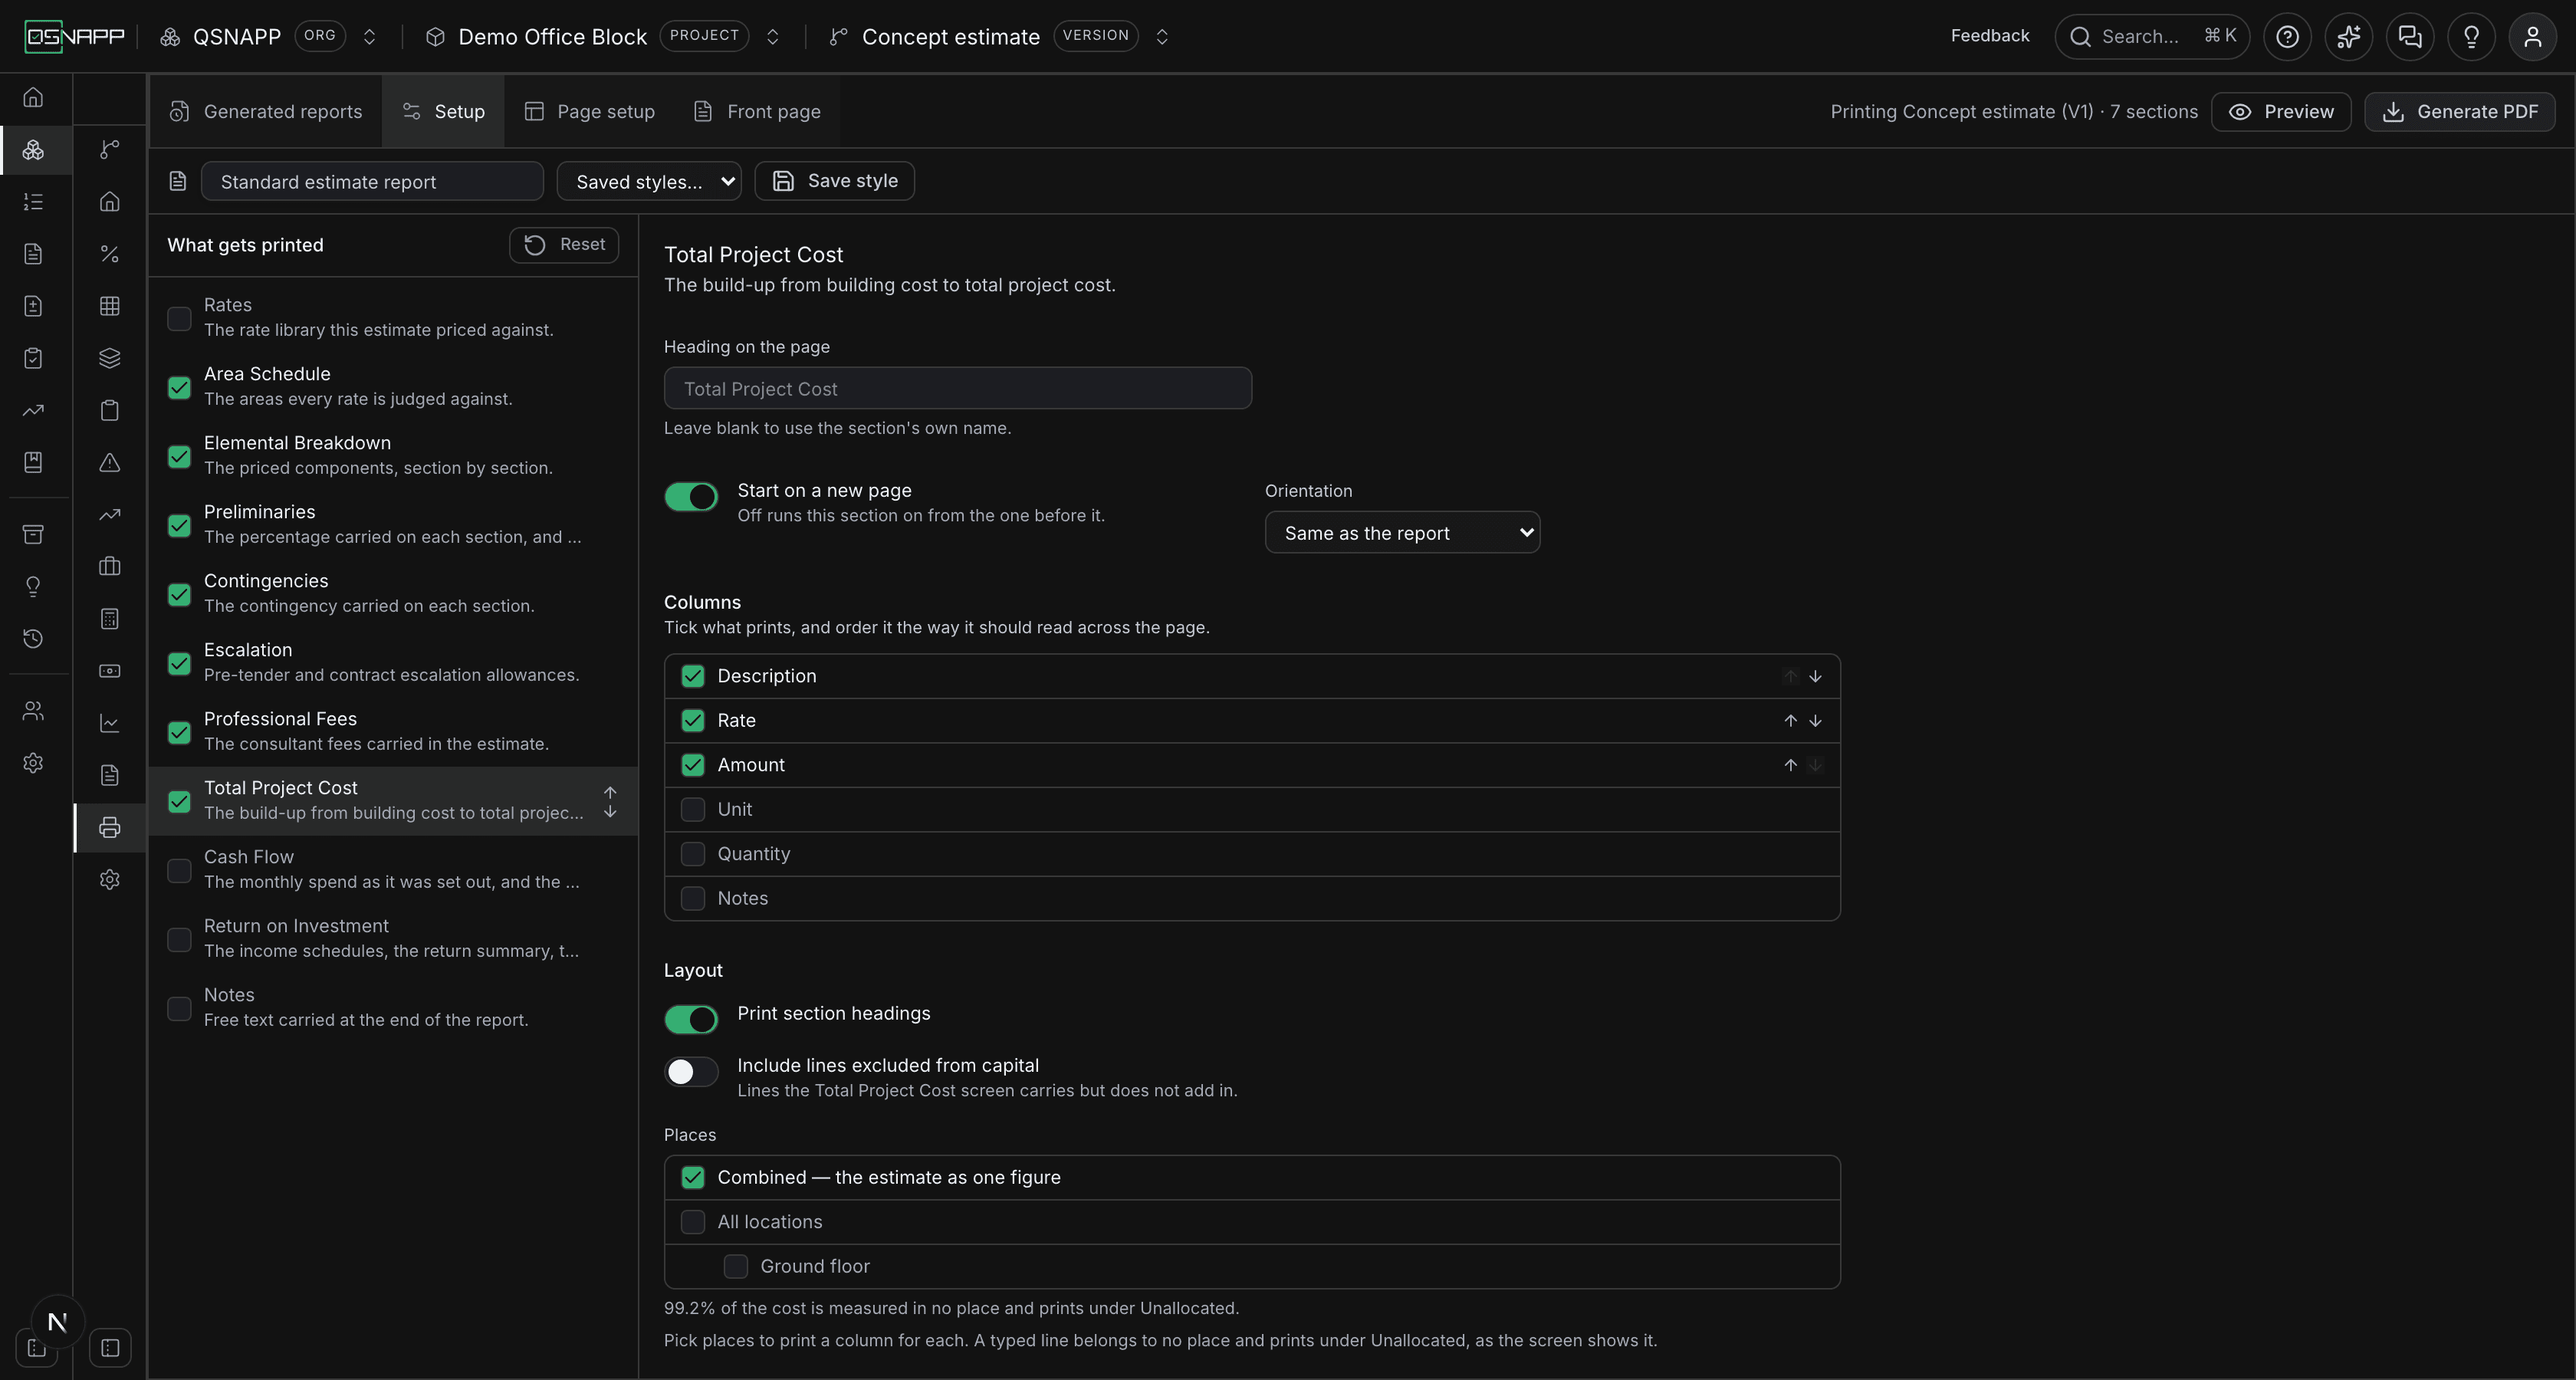Click the Heading on the page field

tap(957, 388)
